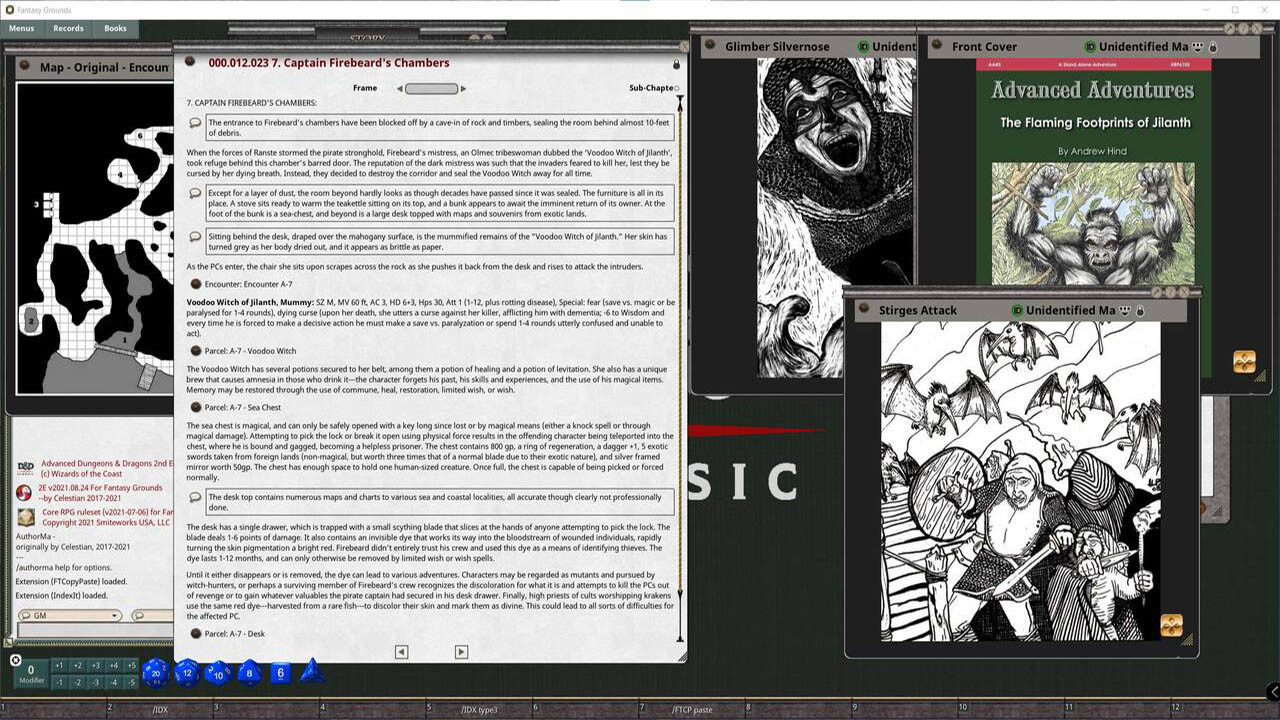
Task: Open the Books dropdown
Action: pyautogui.click(x=115, y=29)
